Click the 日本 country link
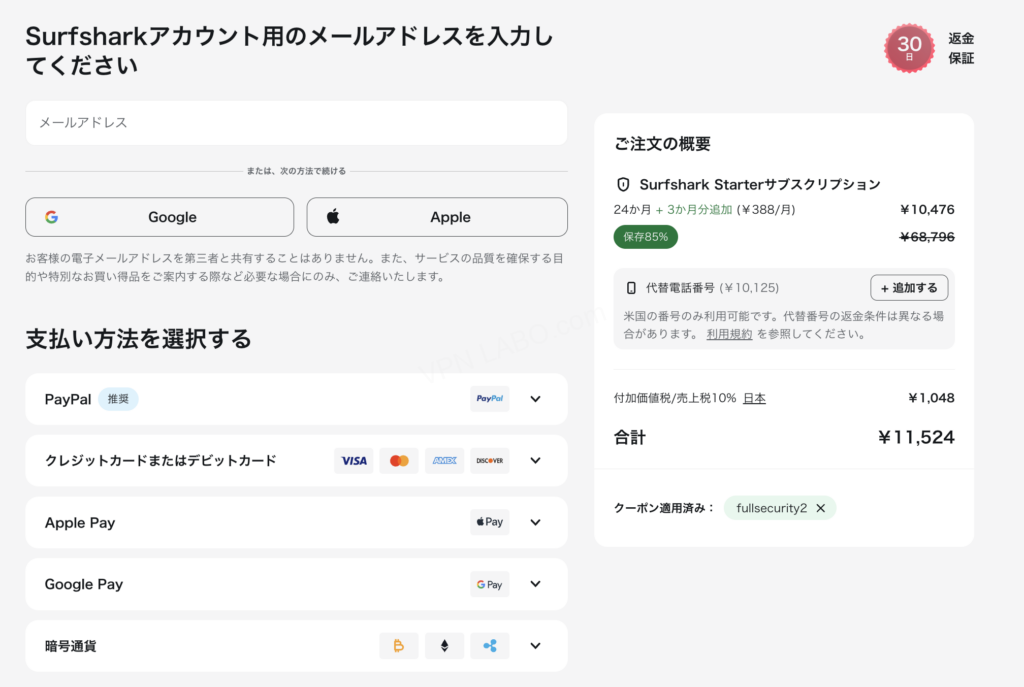The height and width of the screenshot is (687, 1024). 754,398
